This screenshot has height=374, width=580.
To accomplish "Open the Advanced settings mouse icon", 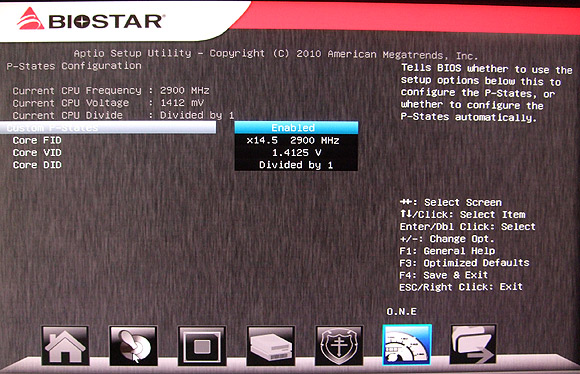I will pos(133,346).
